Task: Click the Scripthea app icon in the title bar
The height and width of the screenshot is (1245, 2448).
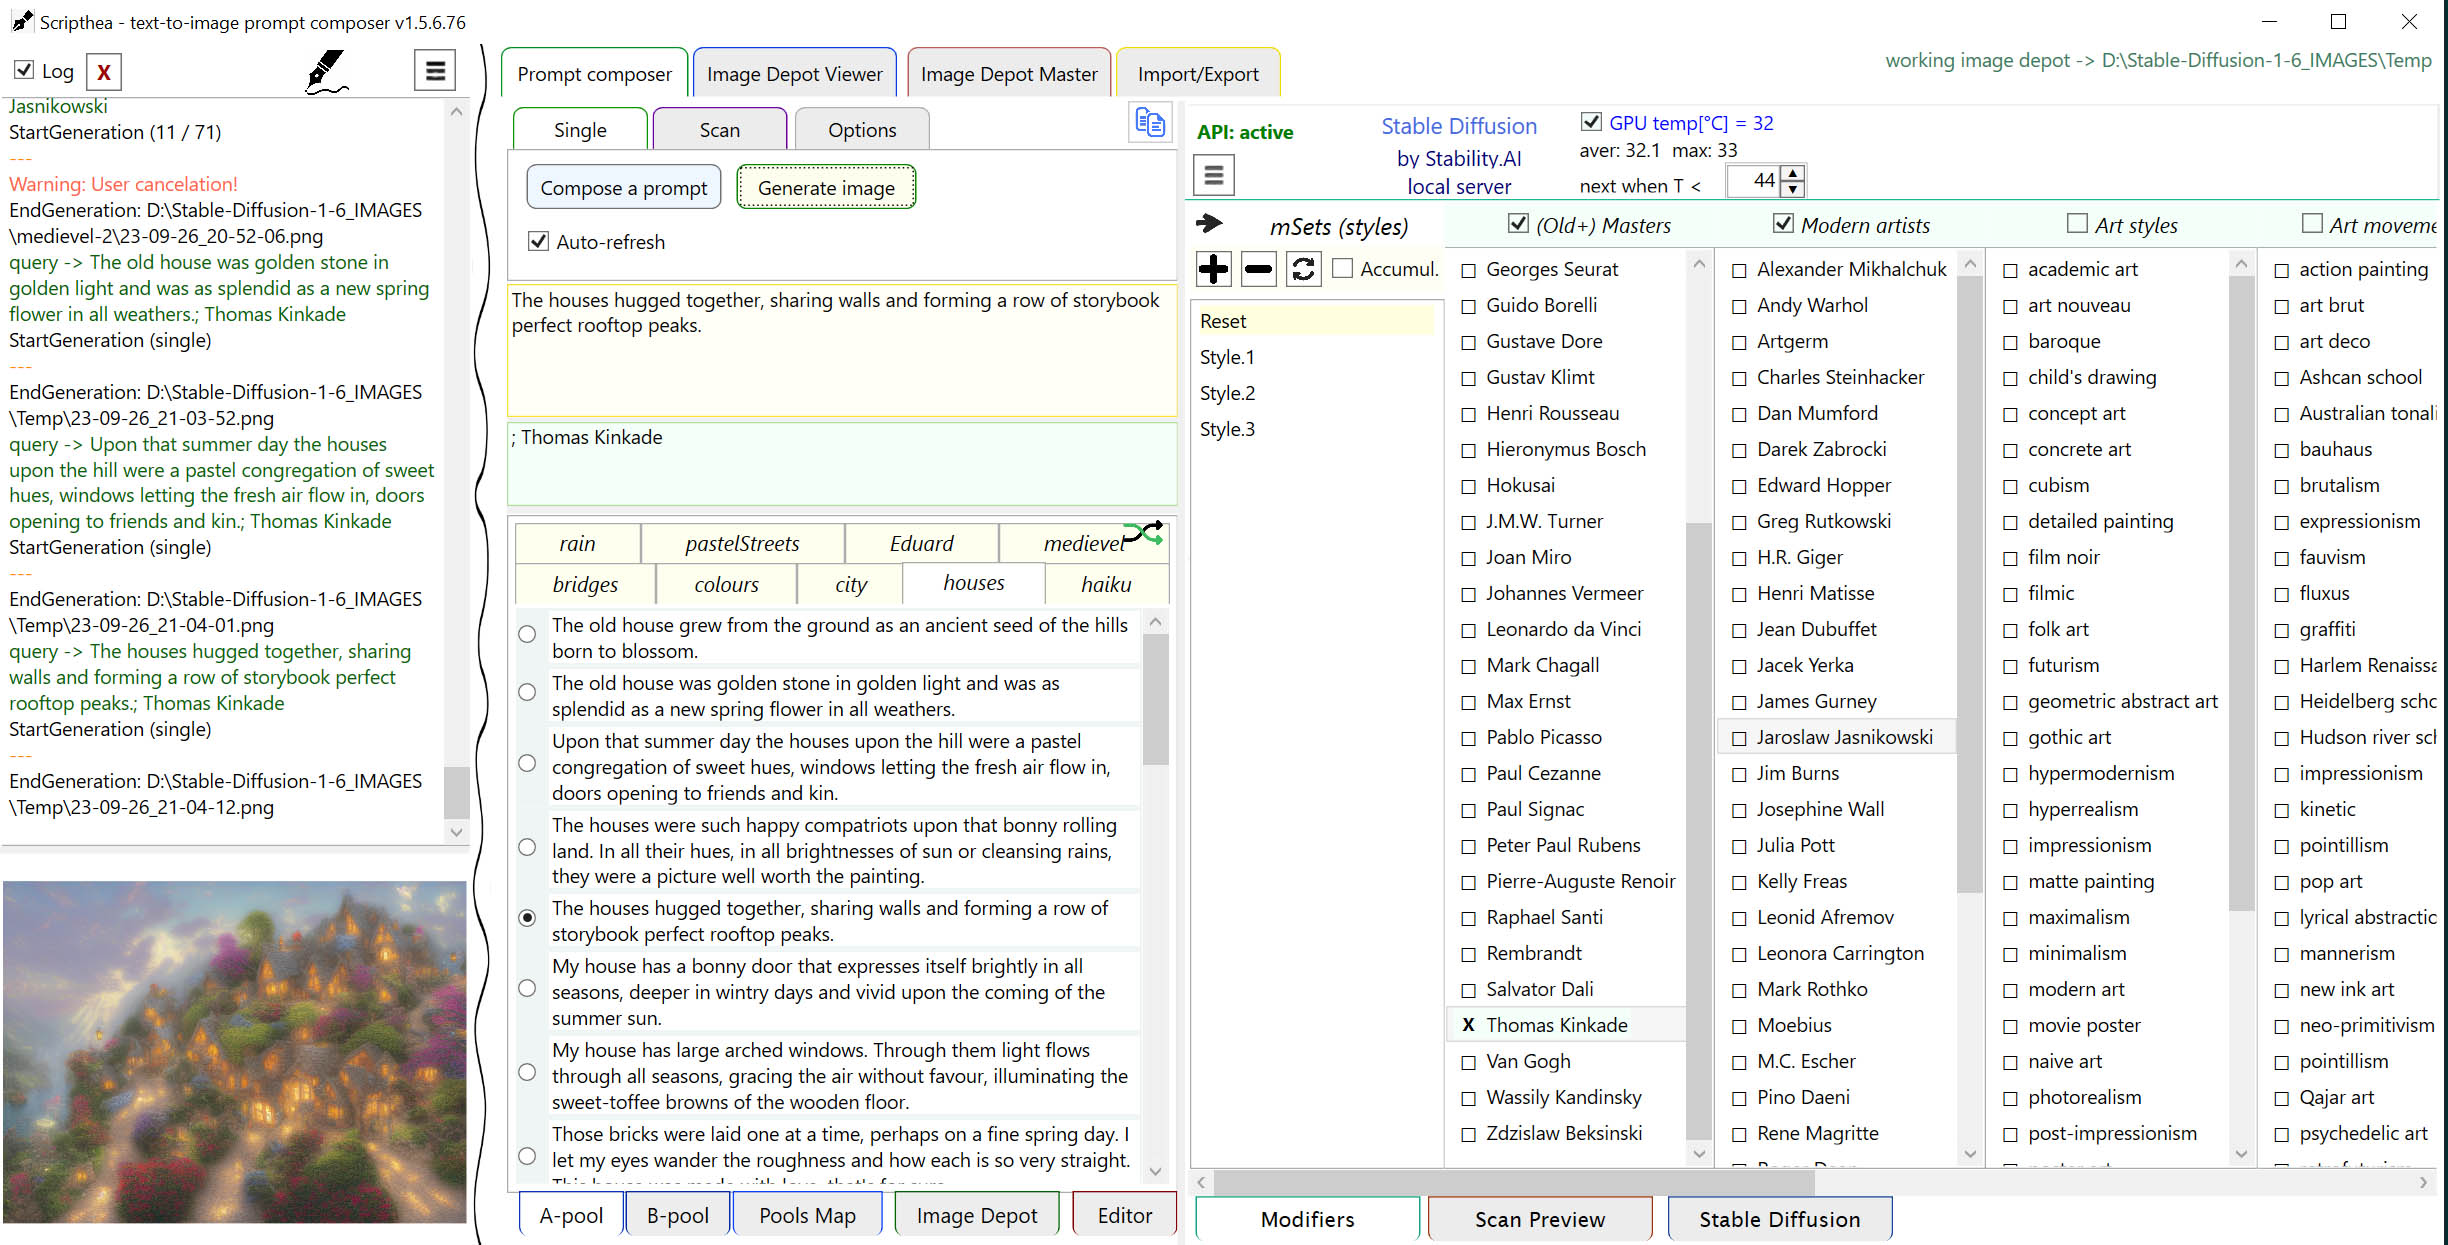Action: coord(22,21)
